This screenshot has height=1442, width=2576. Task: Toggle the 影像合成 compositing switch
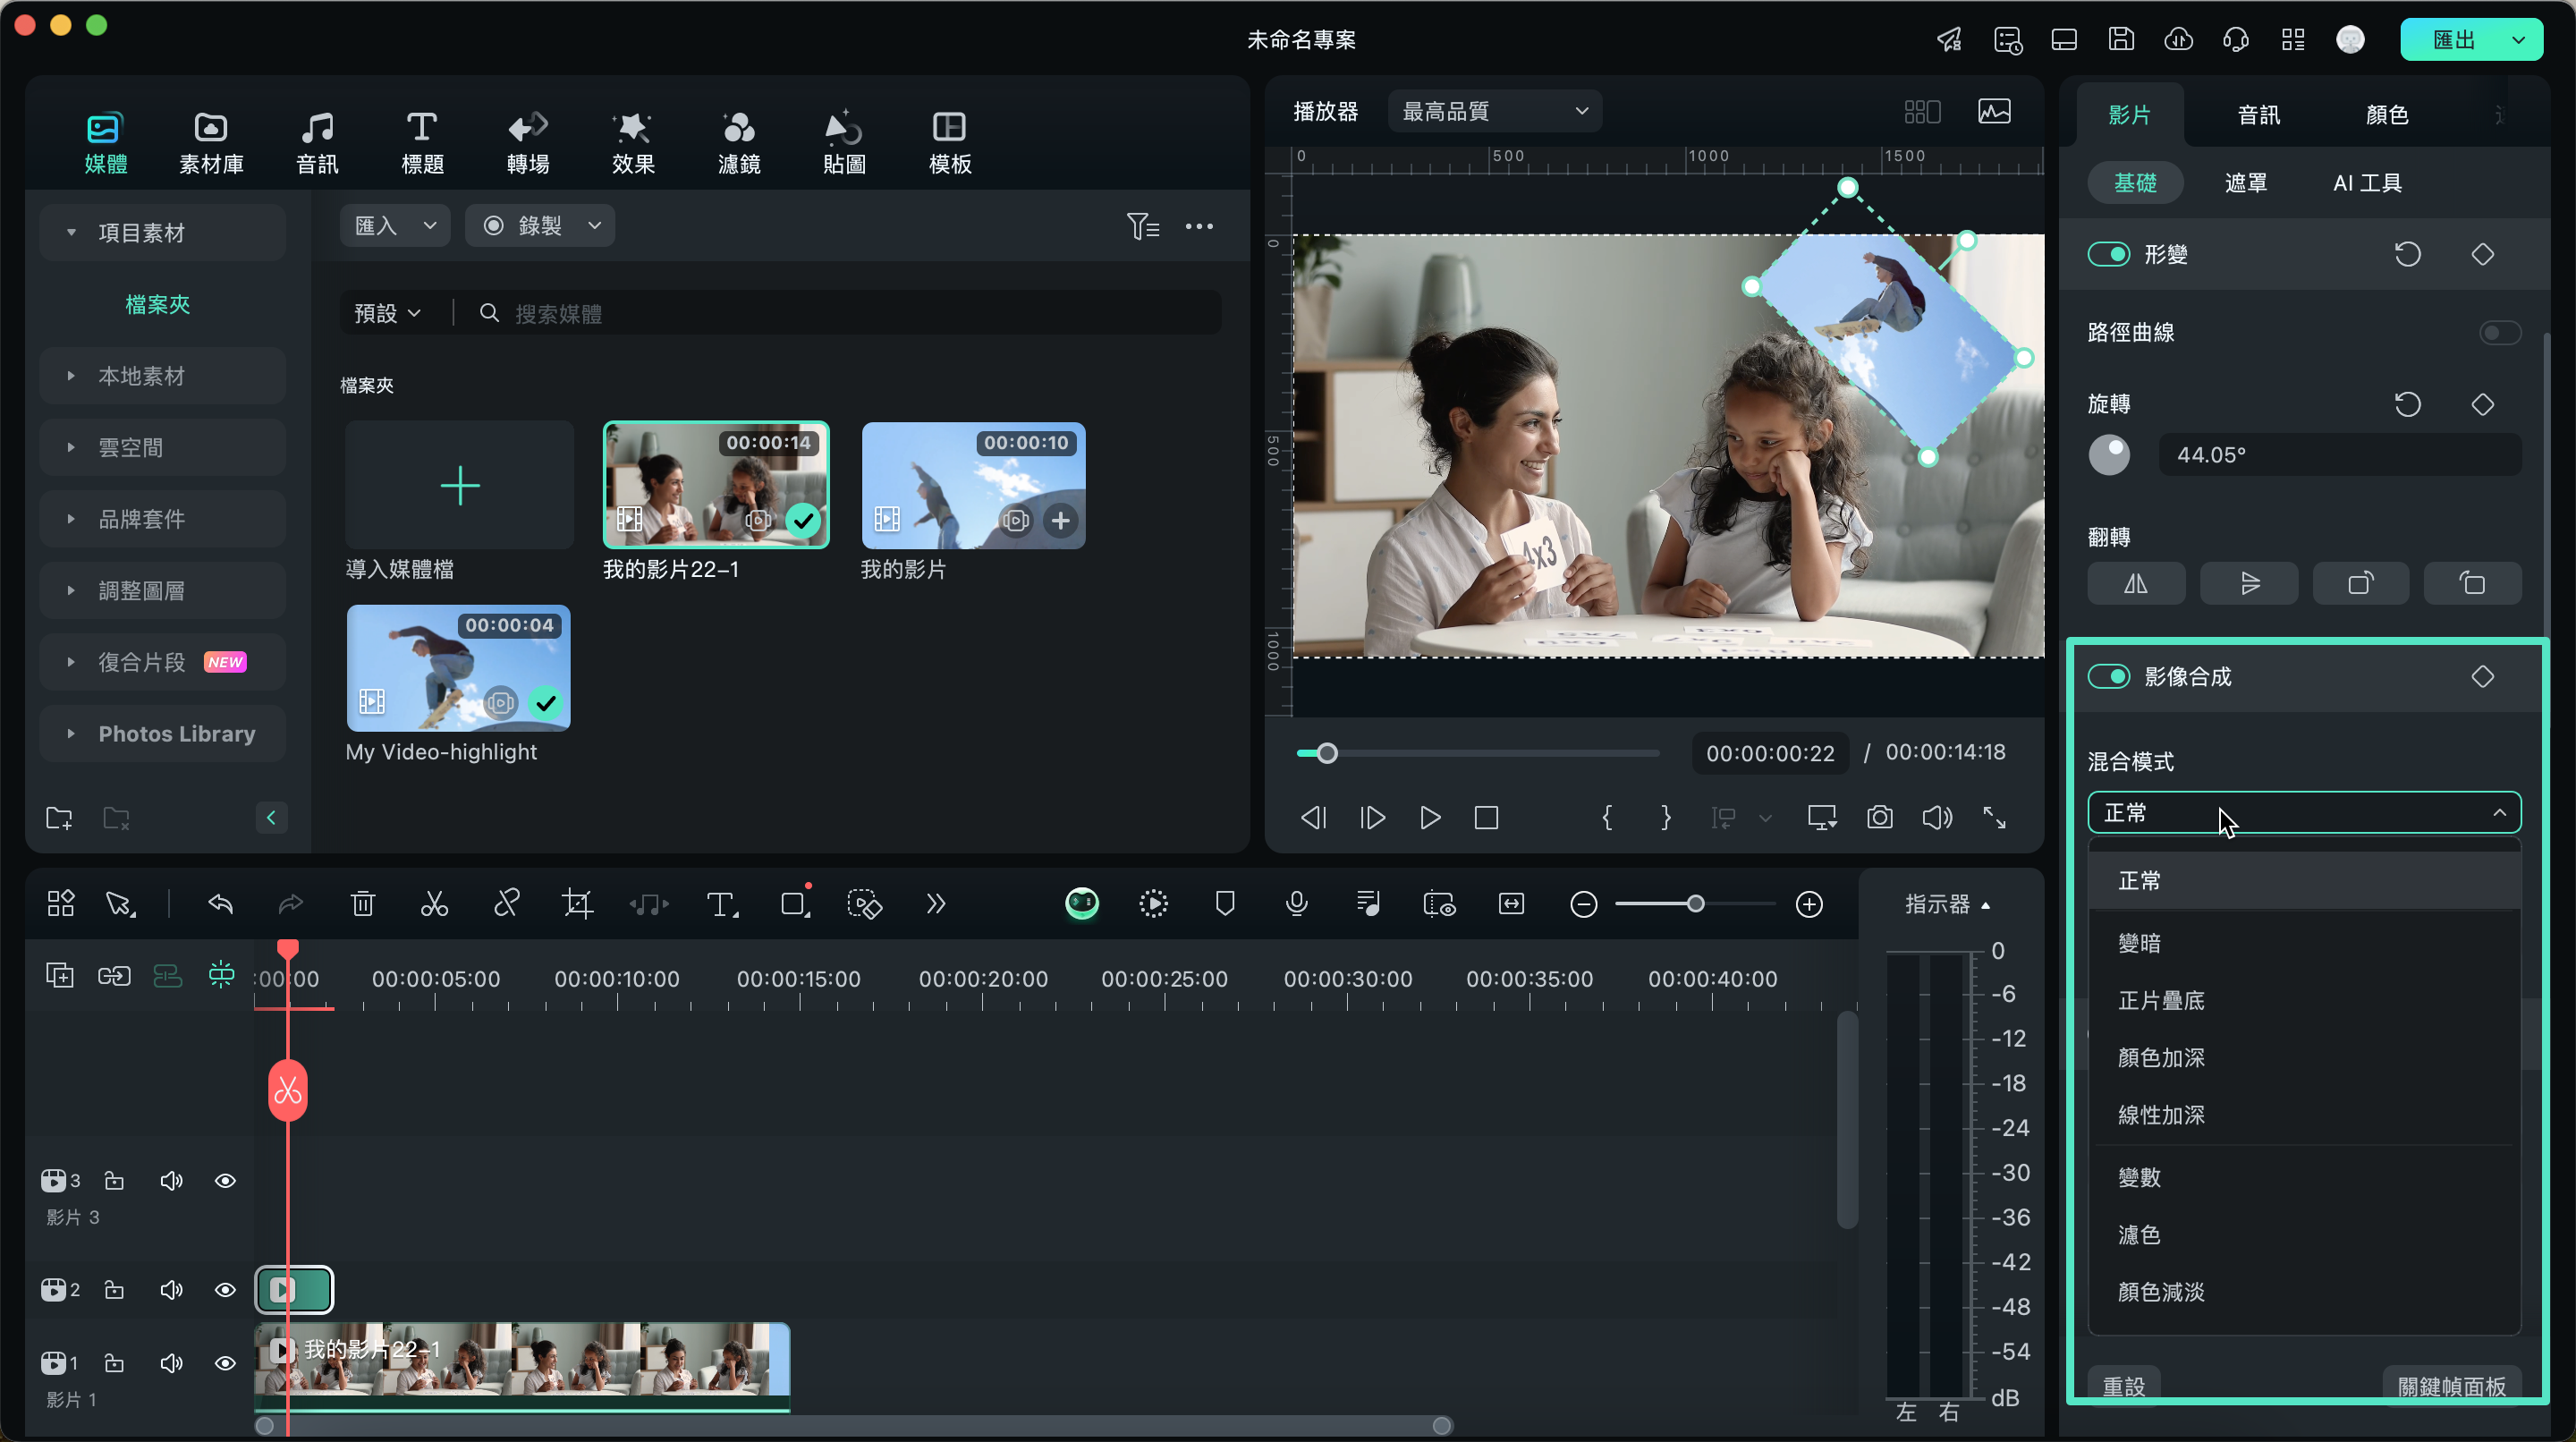2109,677
